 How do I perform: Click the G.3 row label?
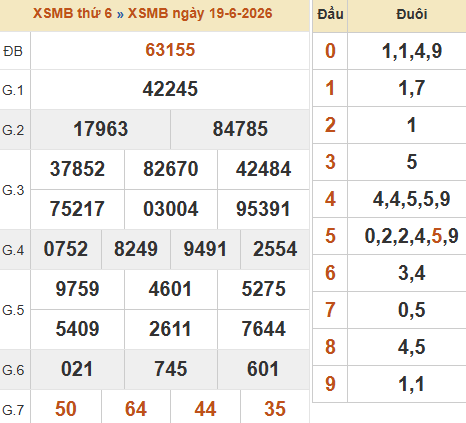tap(13, 190)
